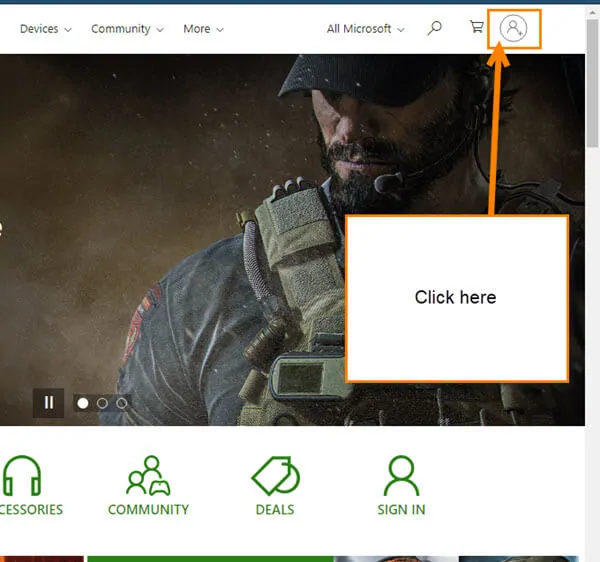600x562 pixels.
Task: Click the green Sign In person icon
Action: coord(401,476)
